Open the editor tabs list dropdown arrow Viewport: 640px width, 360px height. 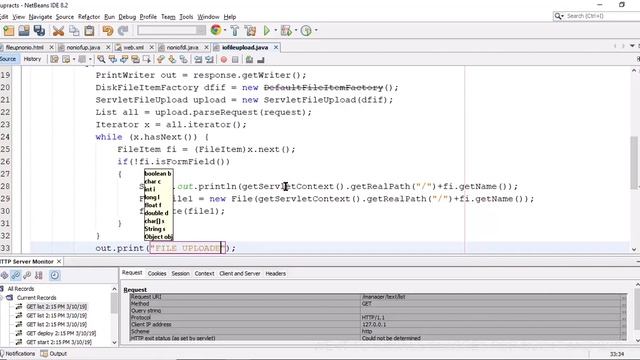point(632,46)
